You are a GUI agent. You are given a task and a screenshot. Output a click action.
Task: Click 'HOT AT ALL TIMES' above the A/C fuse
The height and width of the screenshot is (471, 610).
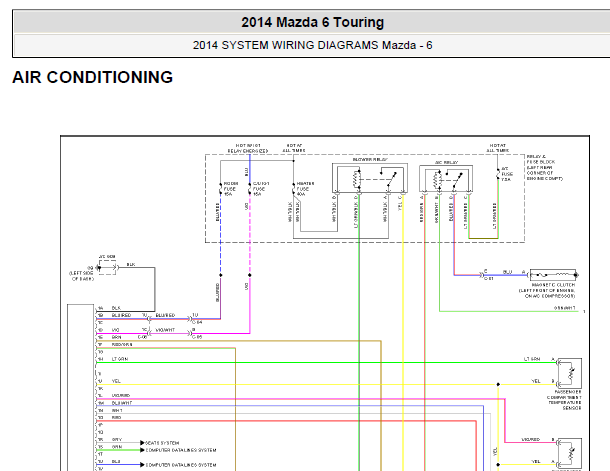click(x=498, y=148)
